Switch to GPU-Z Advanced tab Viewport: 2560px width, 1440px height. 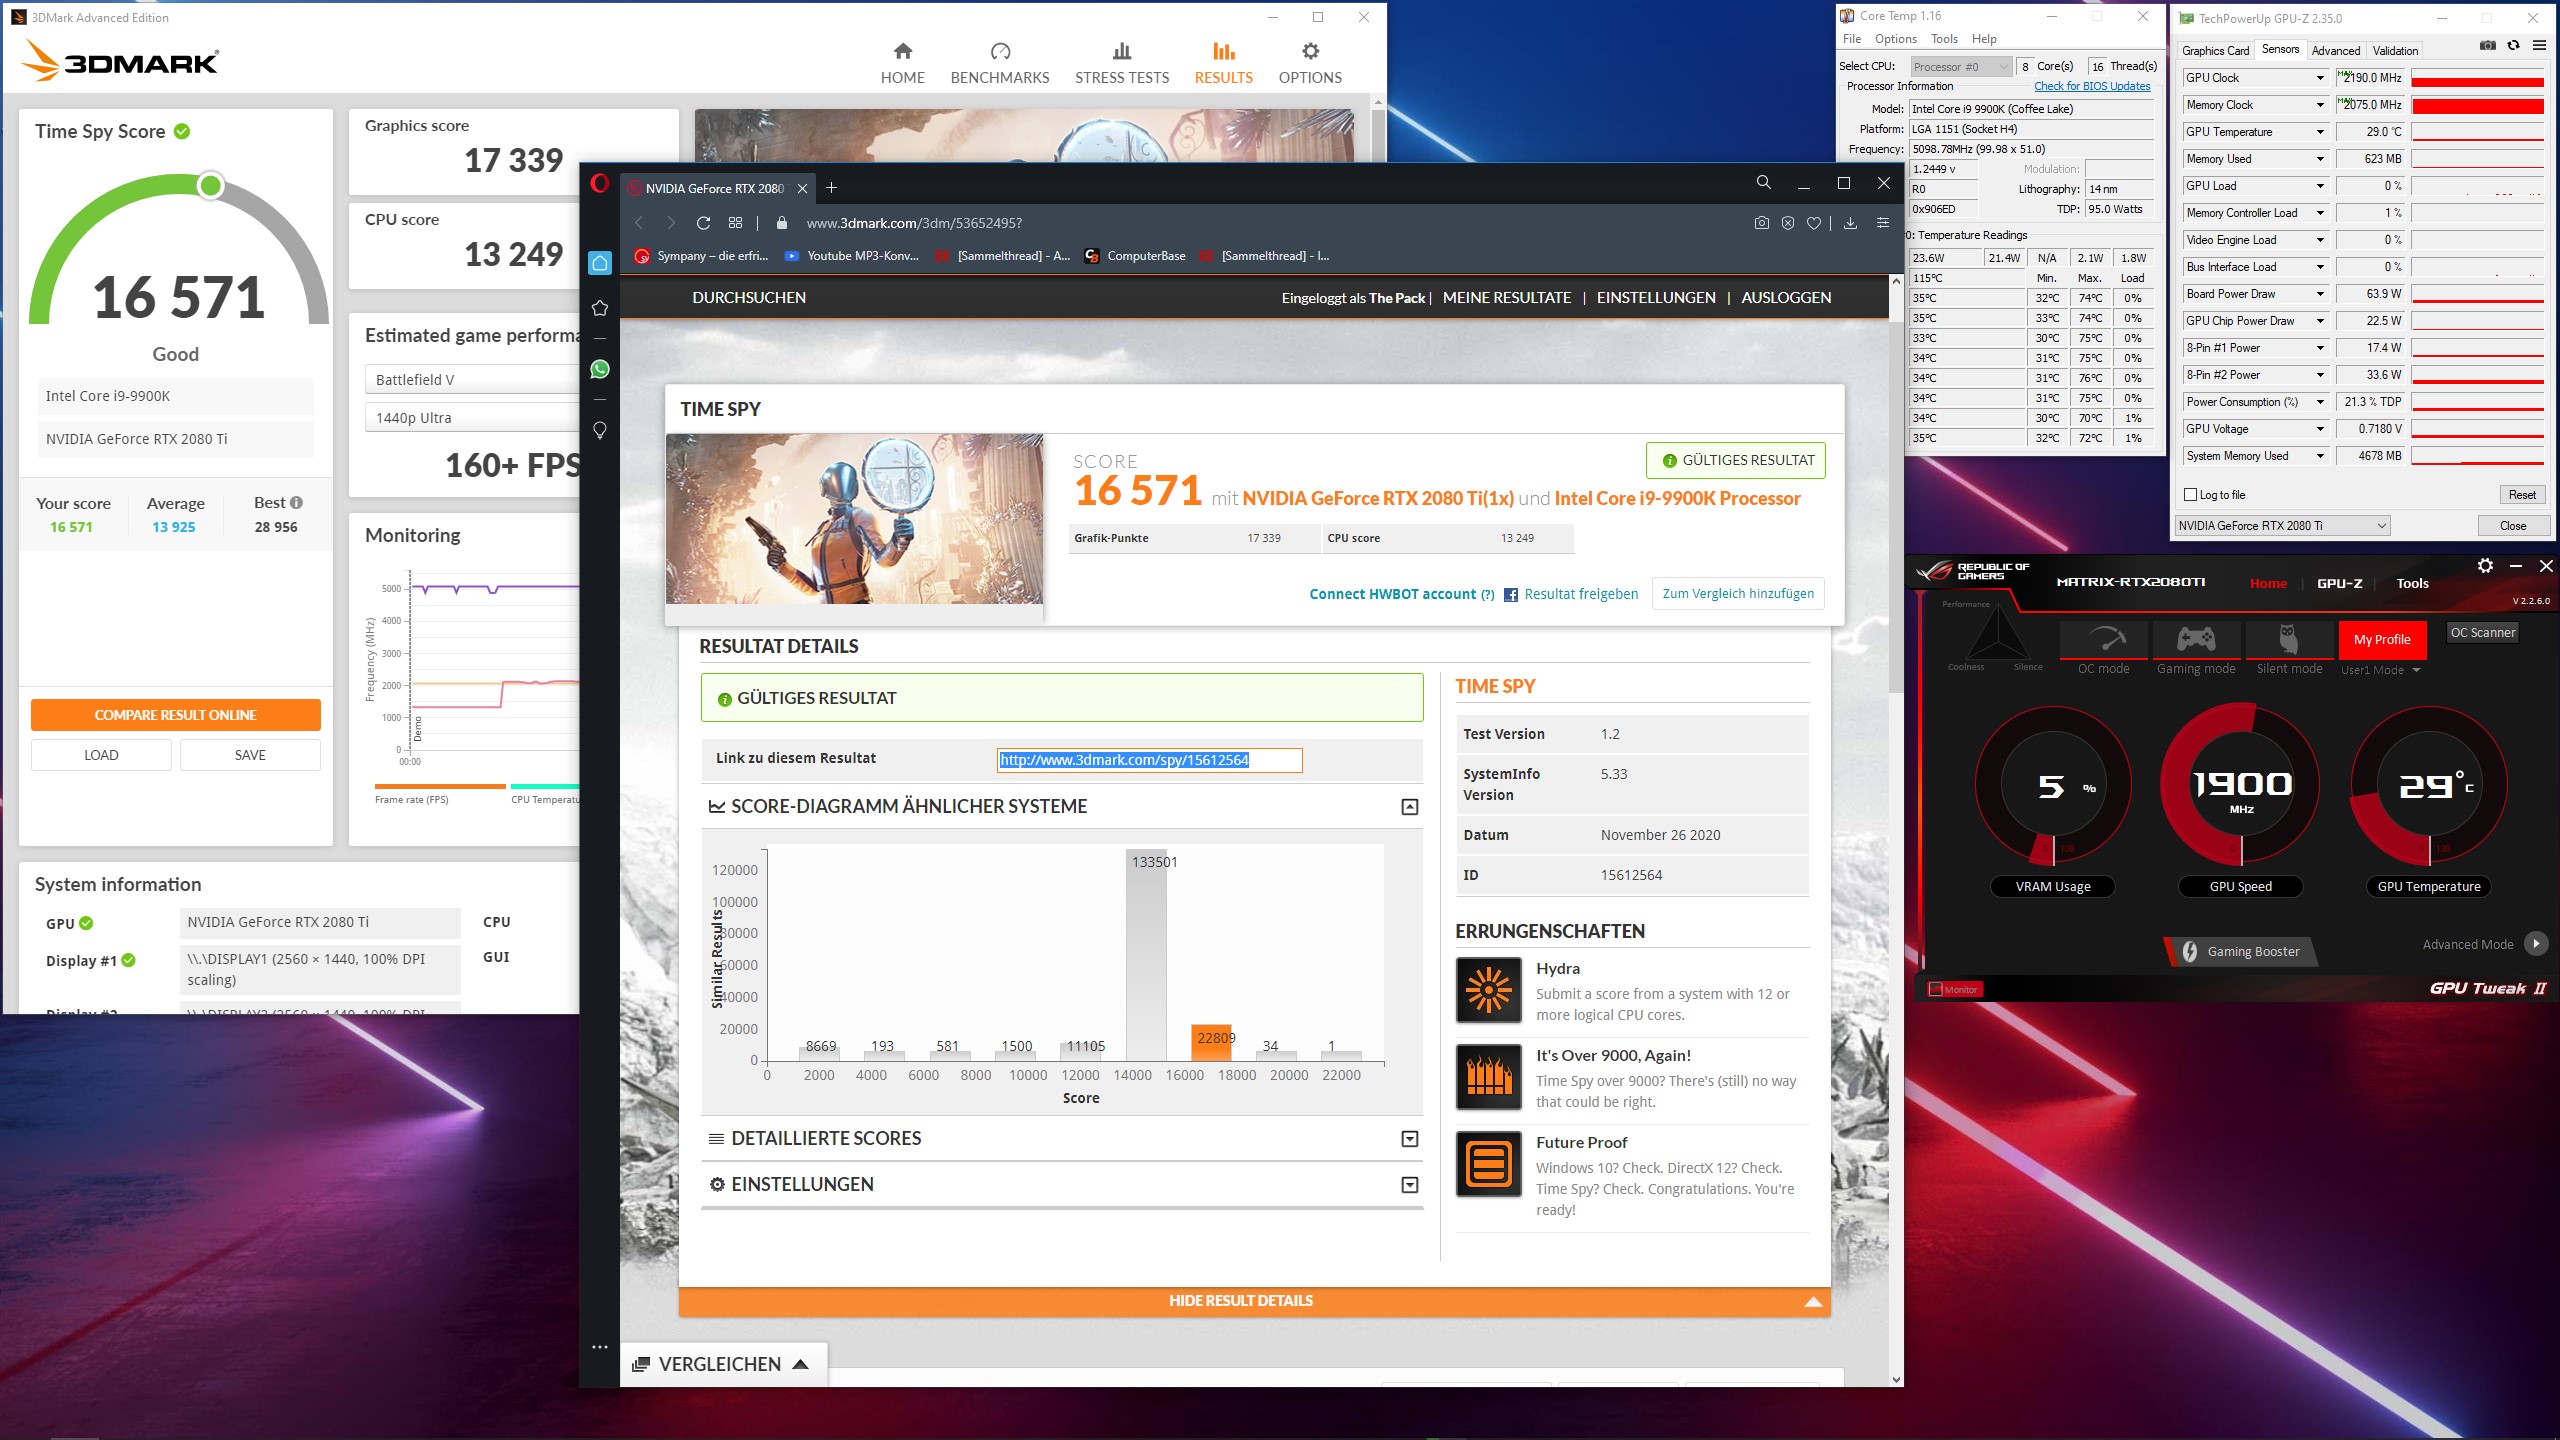point(2335,50)
